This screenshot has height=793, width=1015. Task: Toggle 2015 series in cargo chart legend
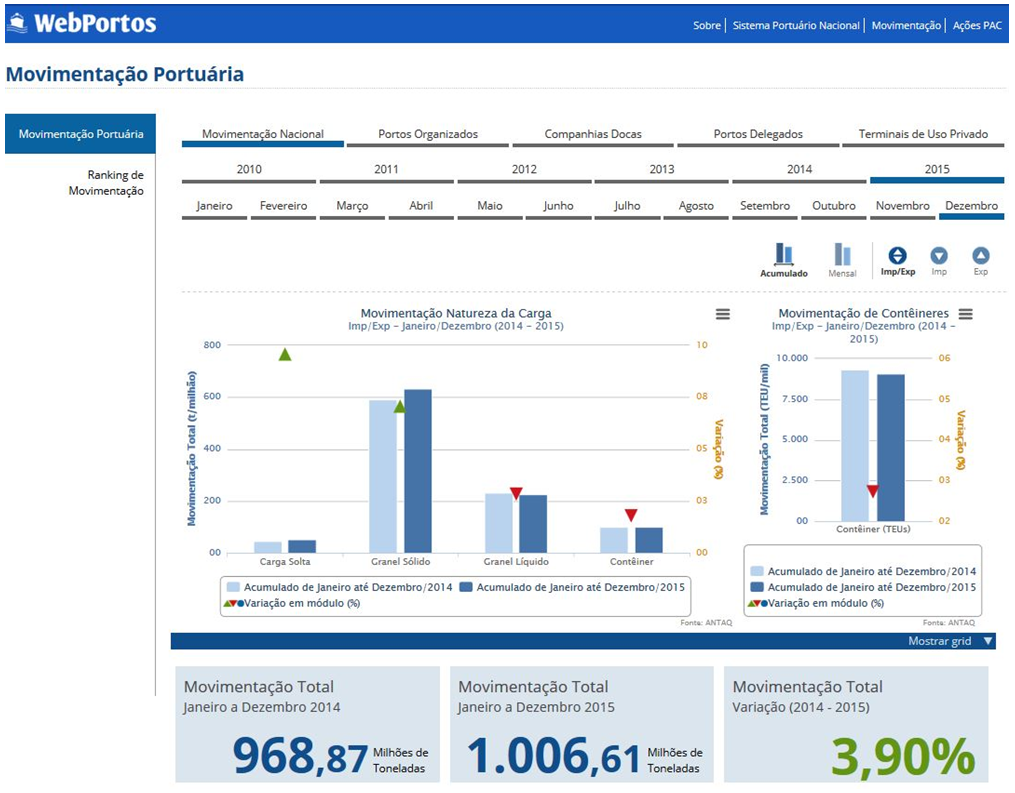tap(571, 587)
